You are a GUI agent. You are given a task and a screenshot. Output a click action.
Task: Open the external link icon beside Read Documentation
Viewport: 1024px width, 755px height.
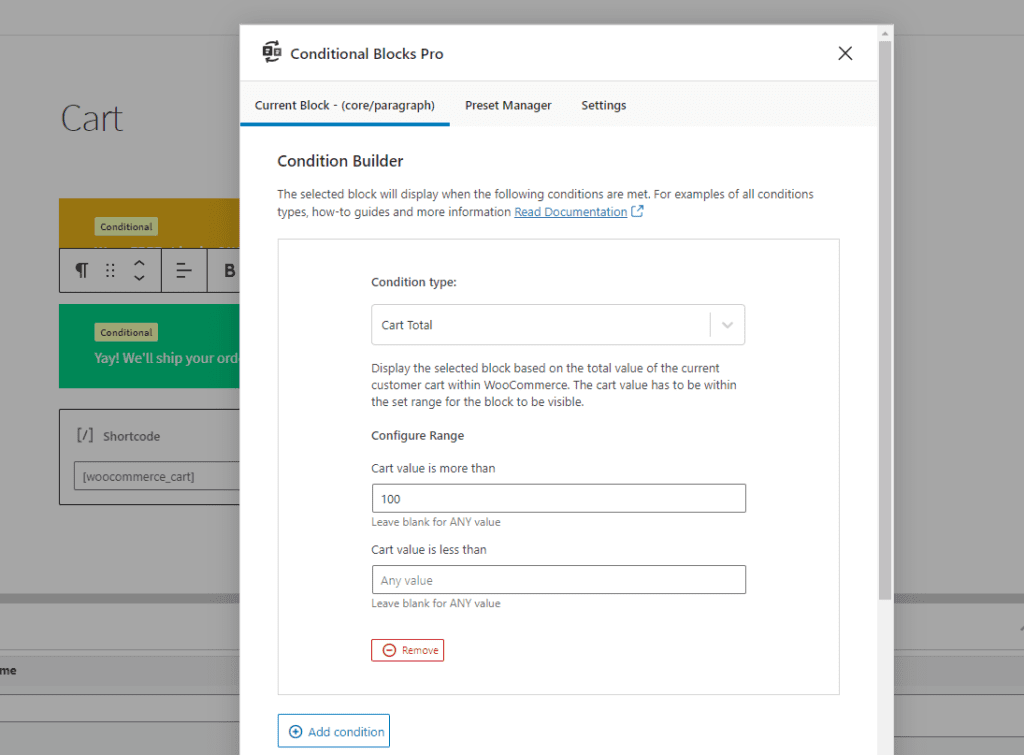637,211
